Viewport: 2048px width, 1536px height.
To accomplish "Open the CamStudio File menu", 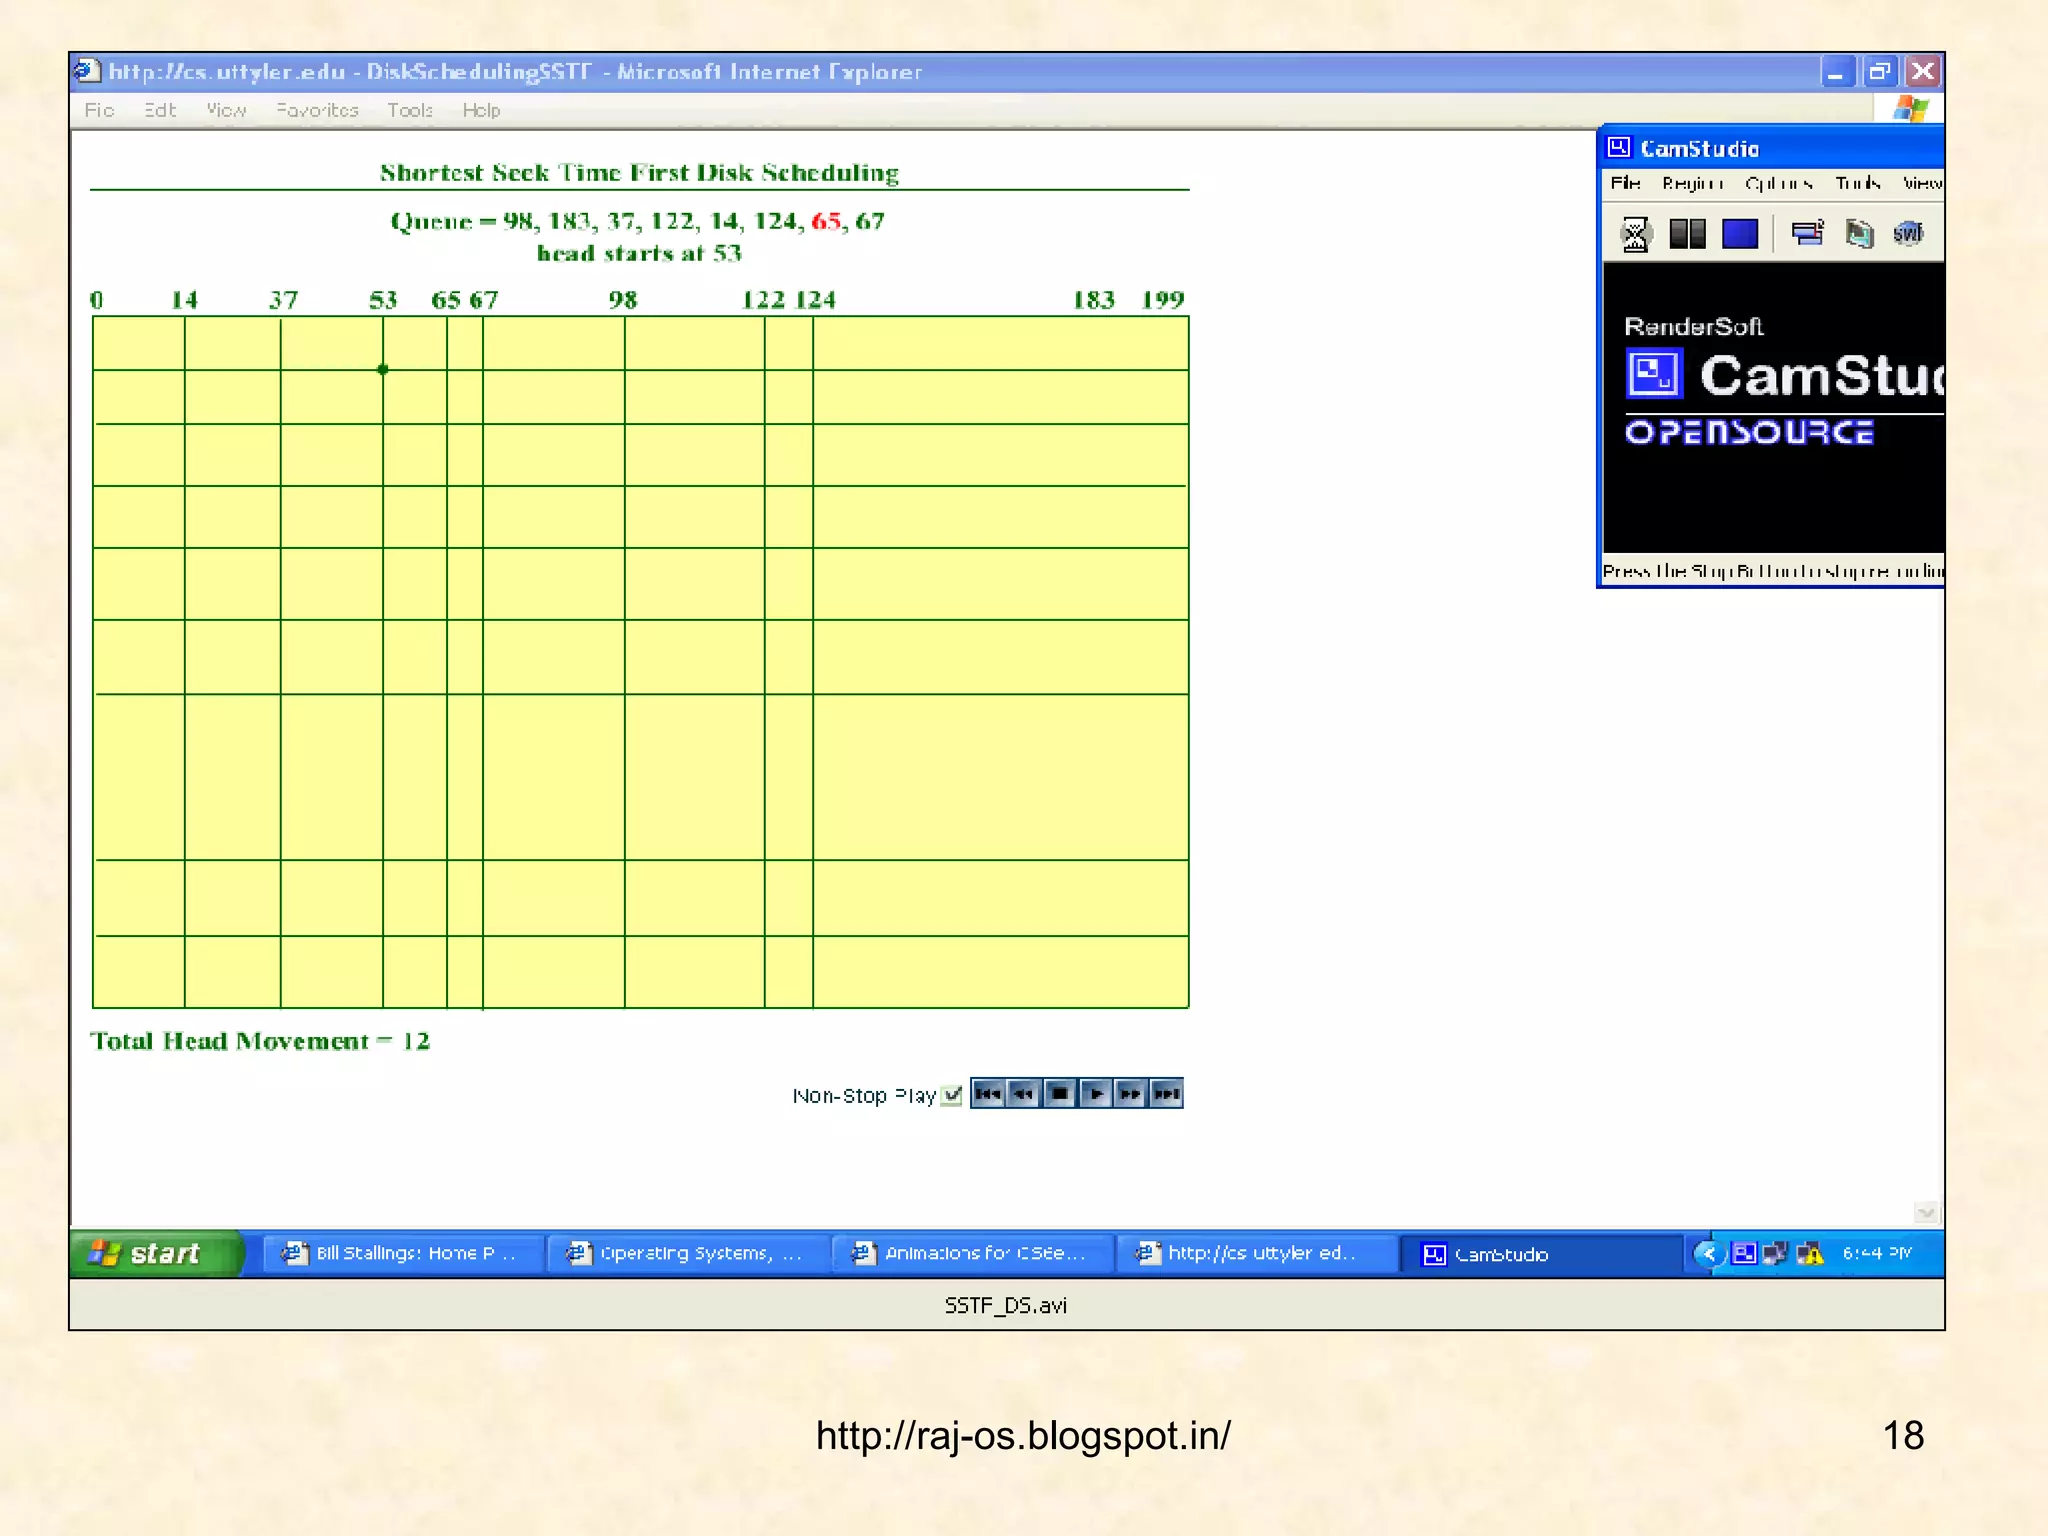I will pos(1625,183).
